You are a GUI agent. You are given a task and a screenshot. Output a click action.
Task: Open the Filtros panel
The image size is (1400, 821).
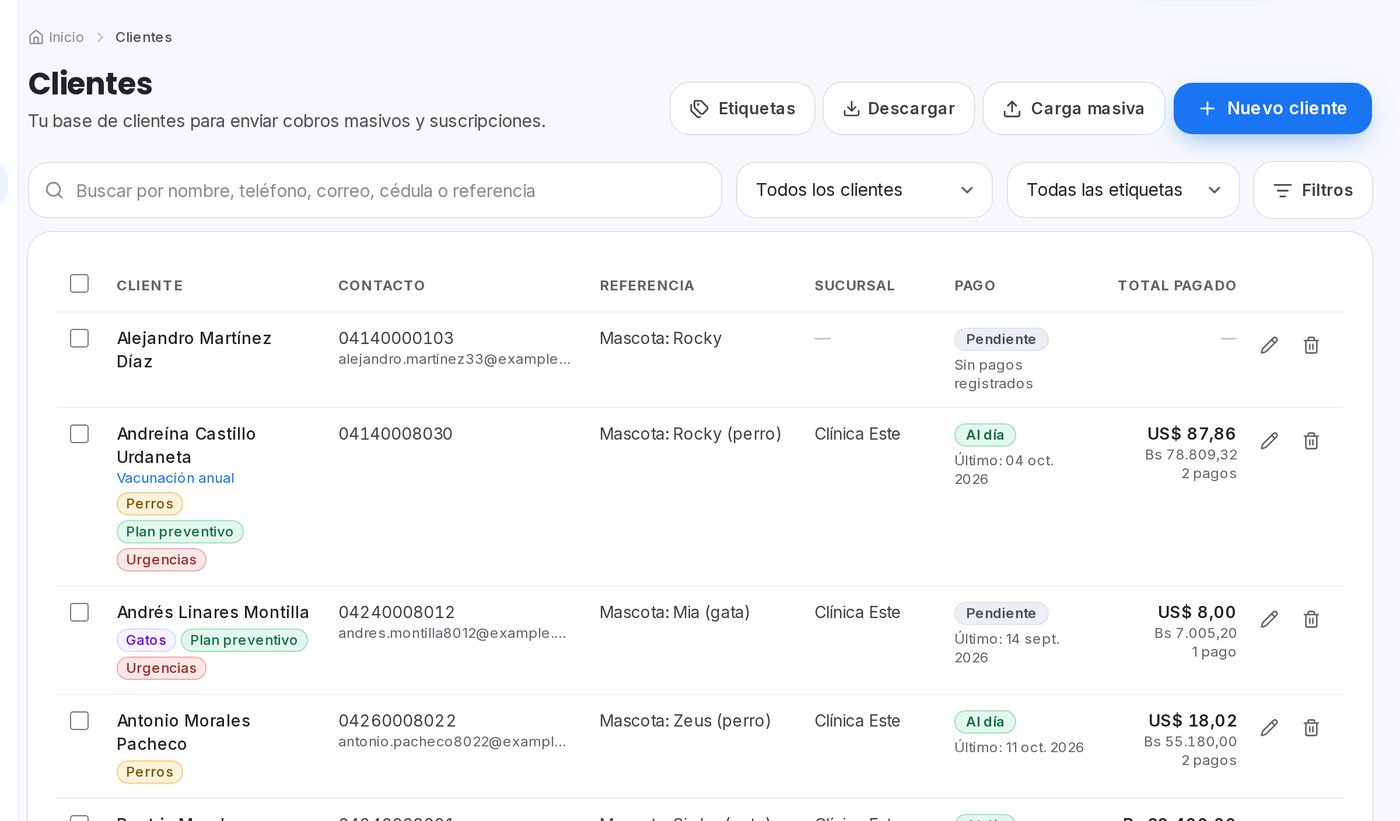(x=1313, y=190)
